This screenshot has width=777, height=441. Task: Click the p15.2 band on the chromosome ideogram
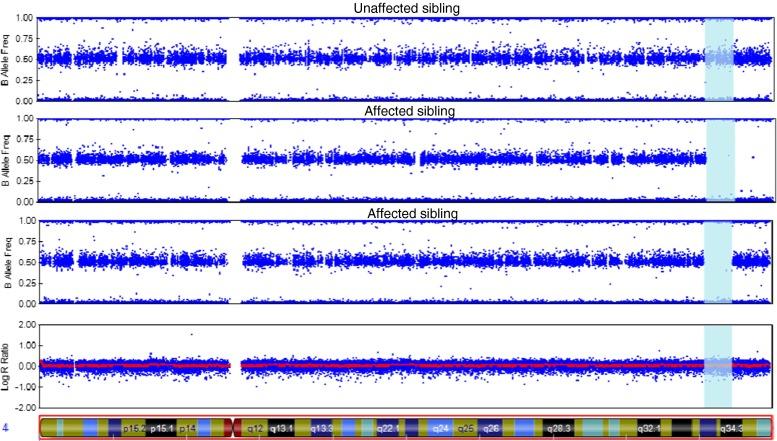134,428
